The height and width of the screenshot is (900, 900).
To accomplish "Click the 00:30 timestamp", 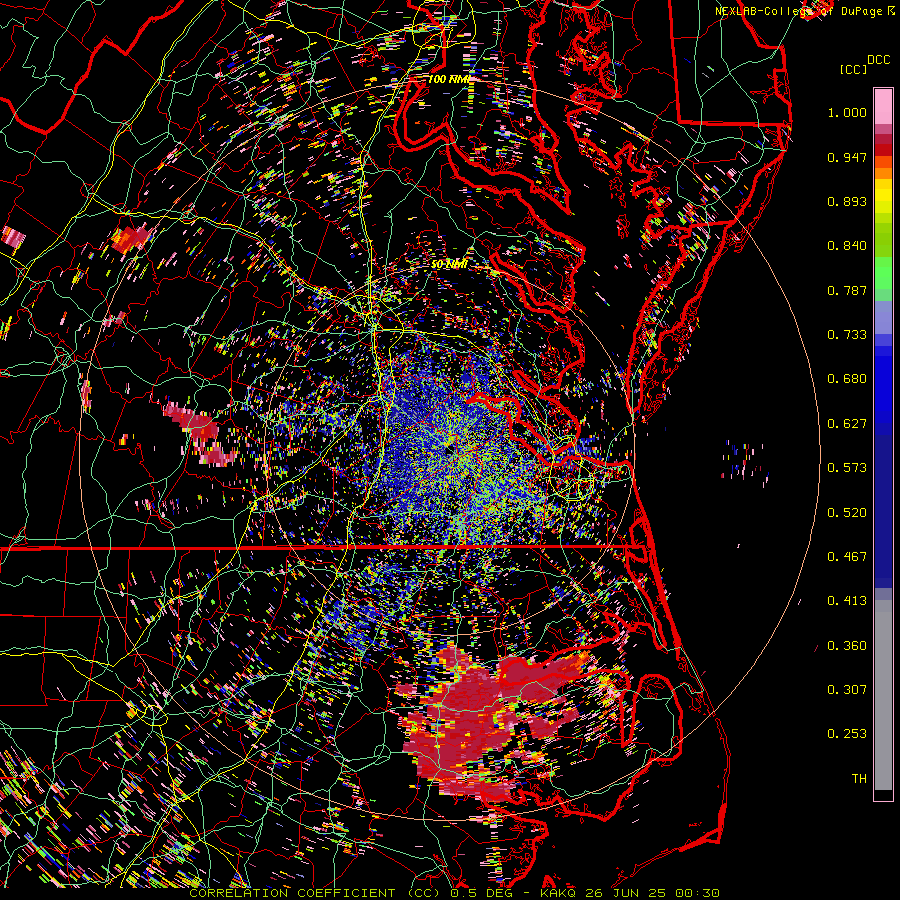I will coord(695,893).
